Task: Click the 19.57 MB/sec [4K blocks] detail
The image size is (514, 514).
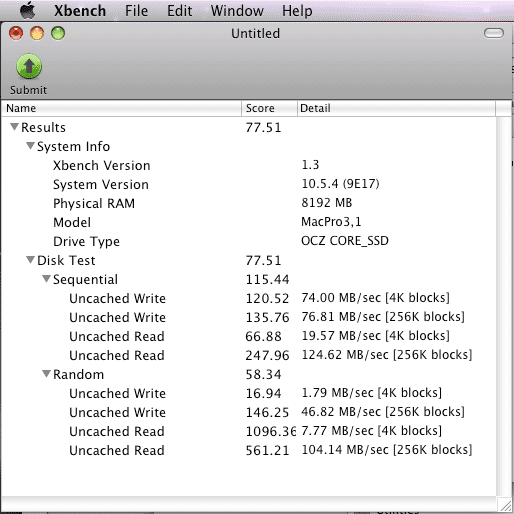Action: pyautogui.click(x=376, y=336)
